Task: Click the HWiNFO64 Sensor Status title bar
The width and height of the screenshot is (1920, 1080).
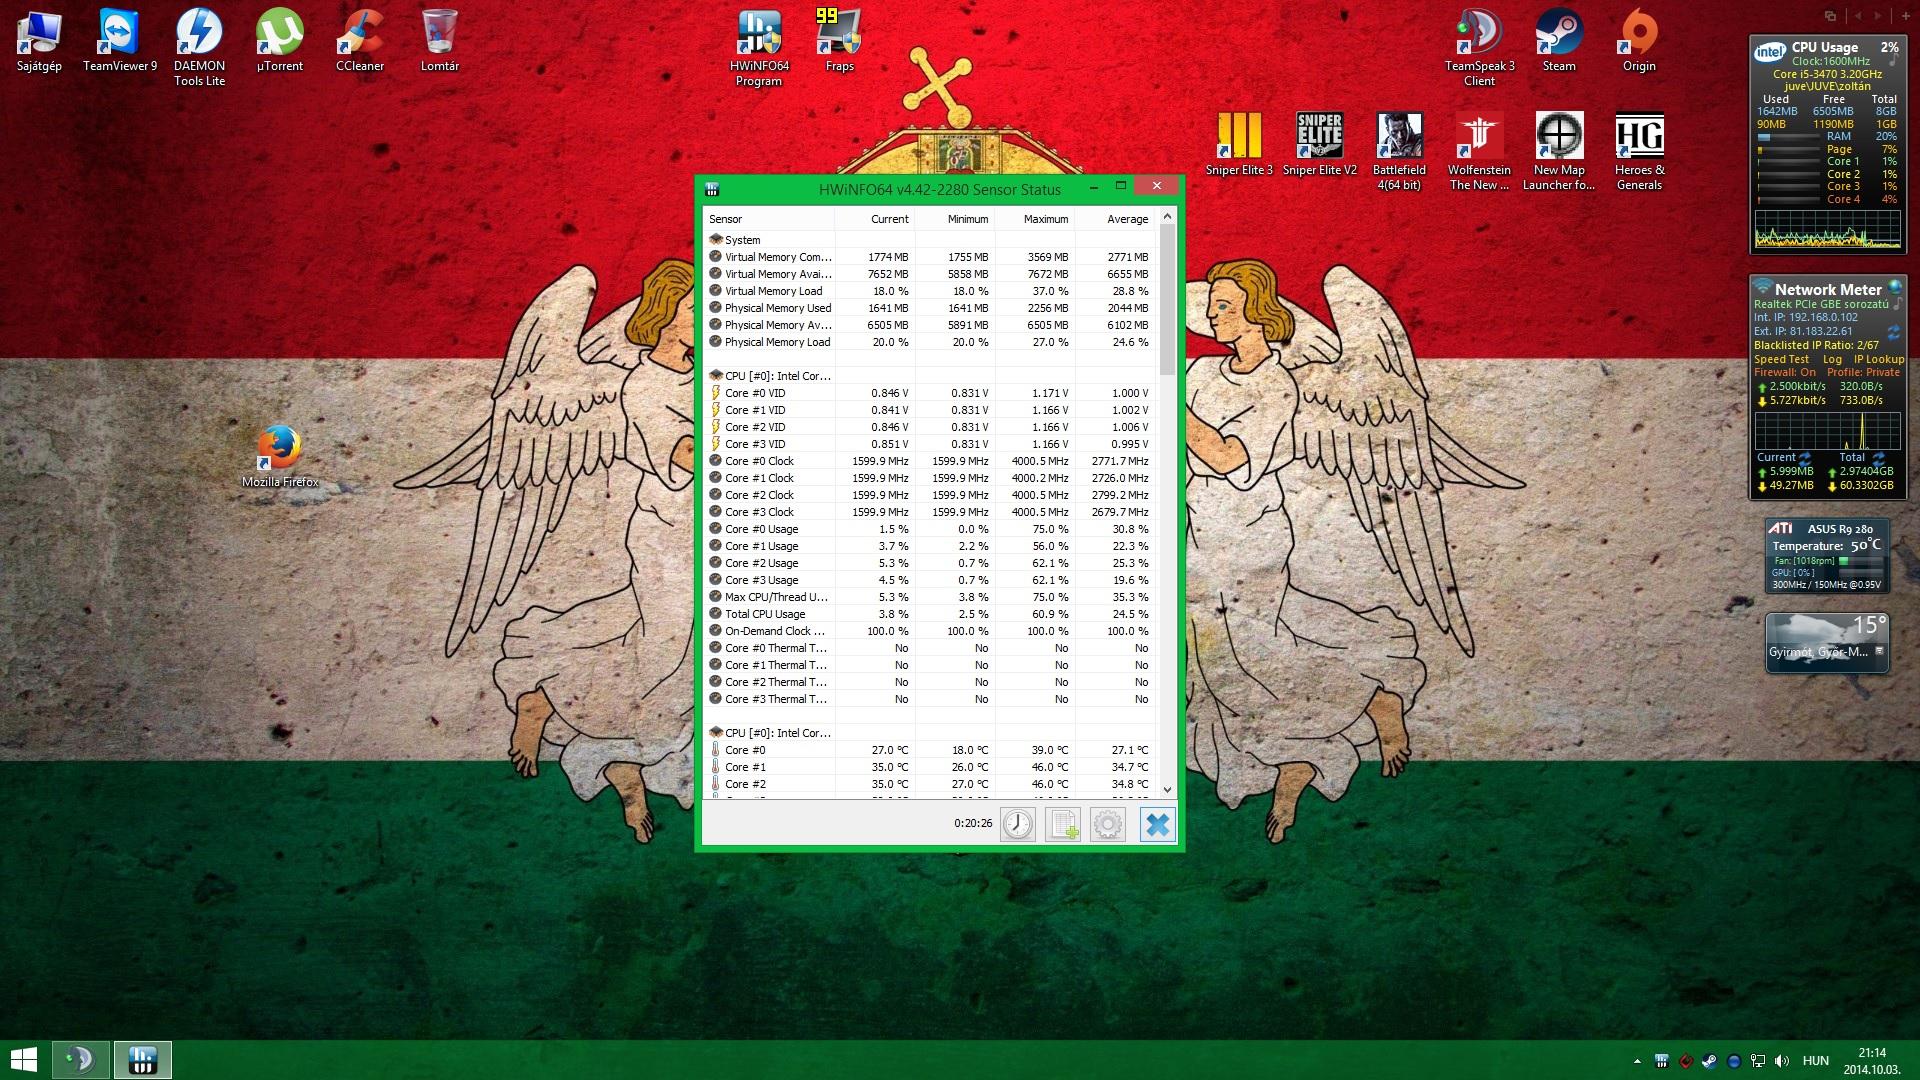Action: point(940,188)
